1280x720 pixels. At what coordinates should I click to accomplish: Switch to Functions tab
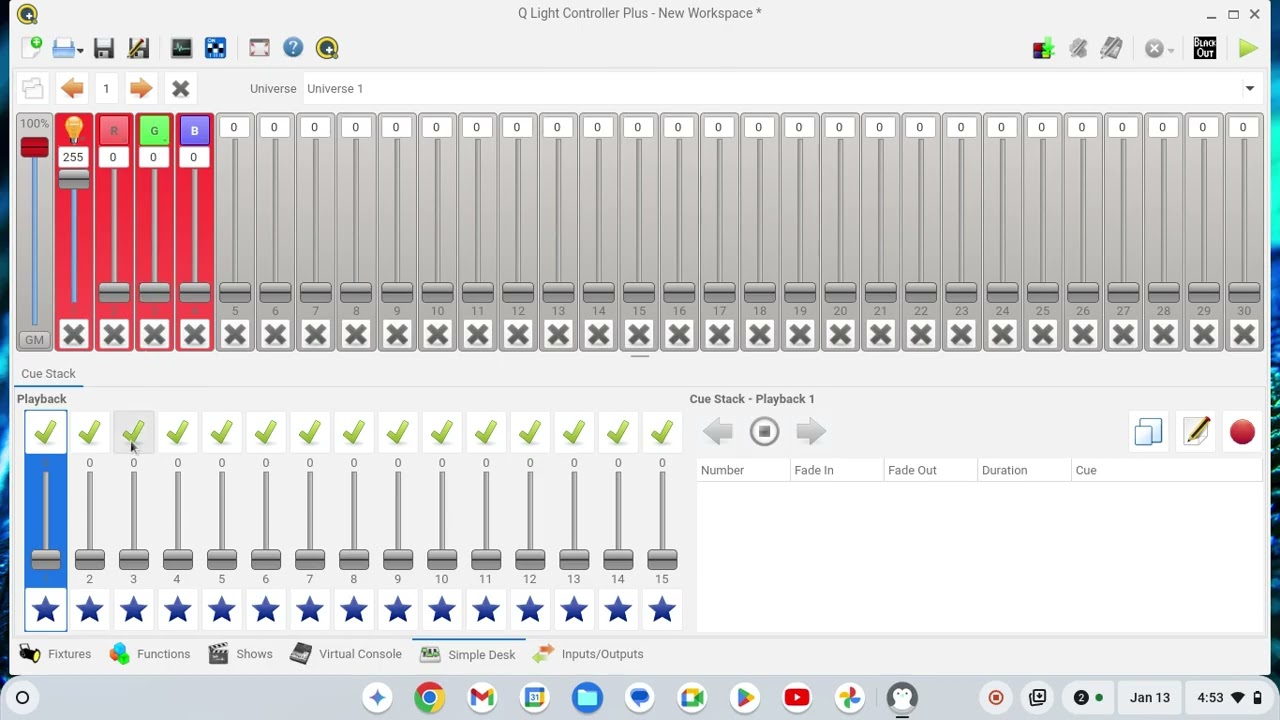click(150, 654)
